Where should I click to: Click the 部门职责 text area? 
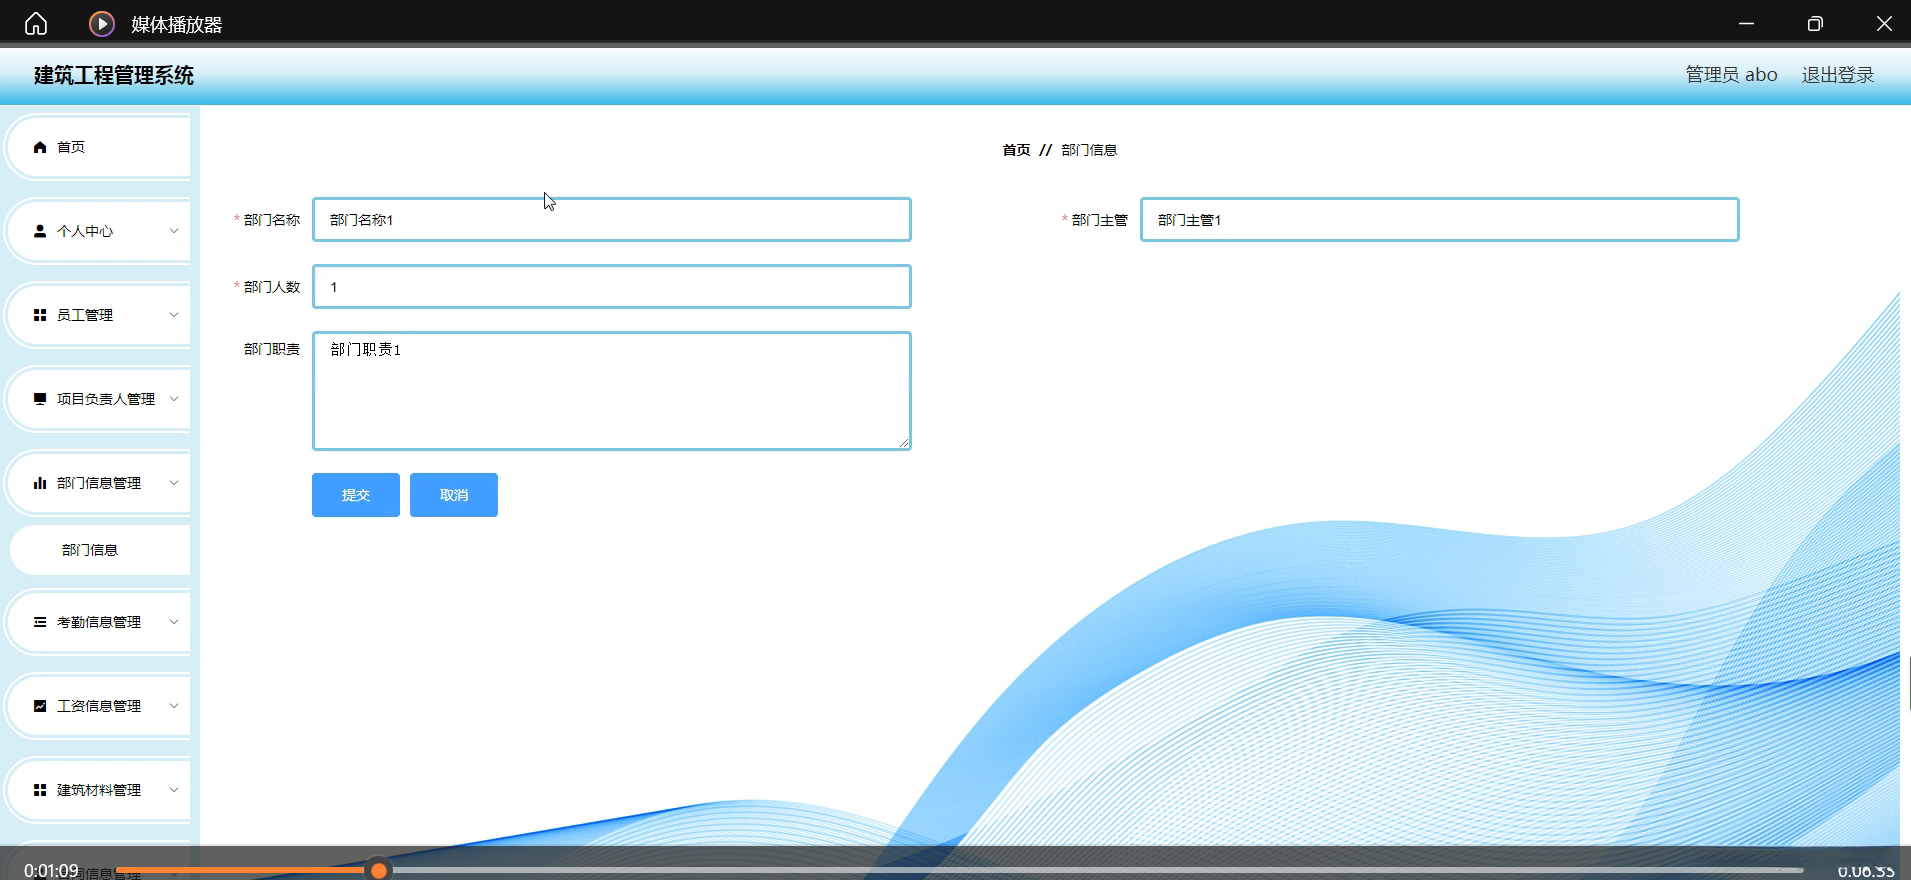pos(612,391)
